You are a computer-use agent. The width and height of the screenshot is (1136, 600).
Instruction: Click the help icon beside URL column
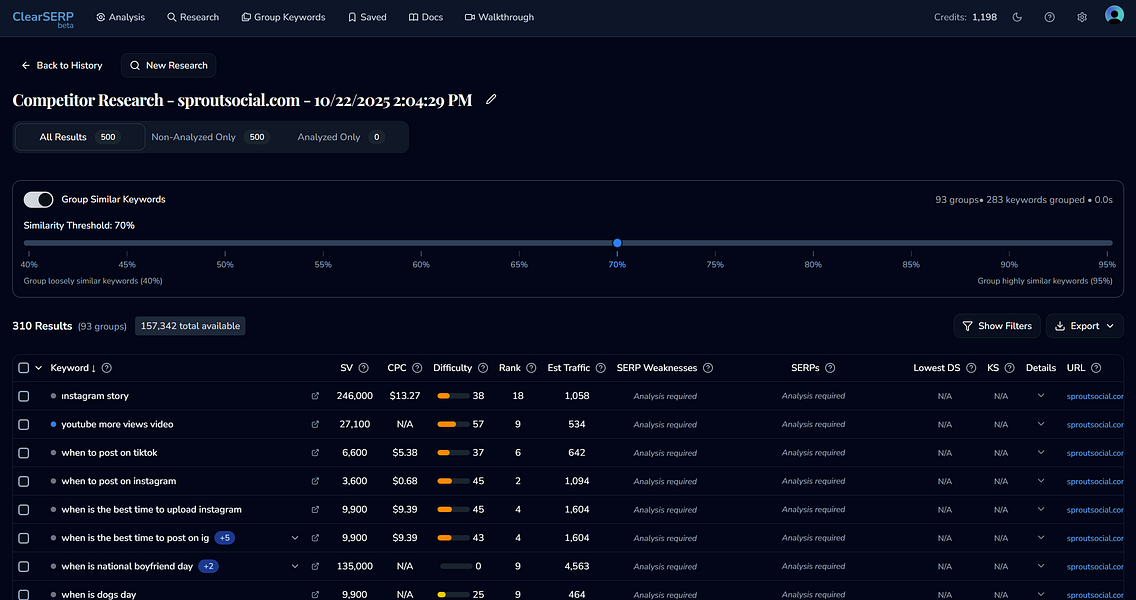1096,368
